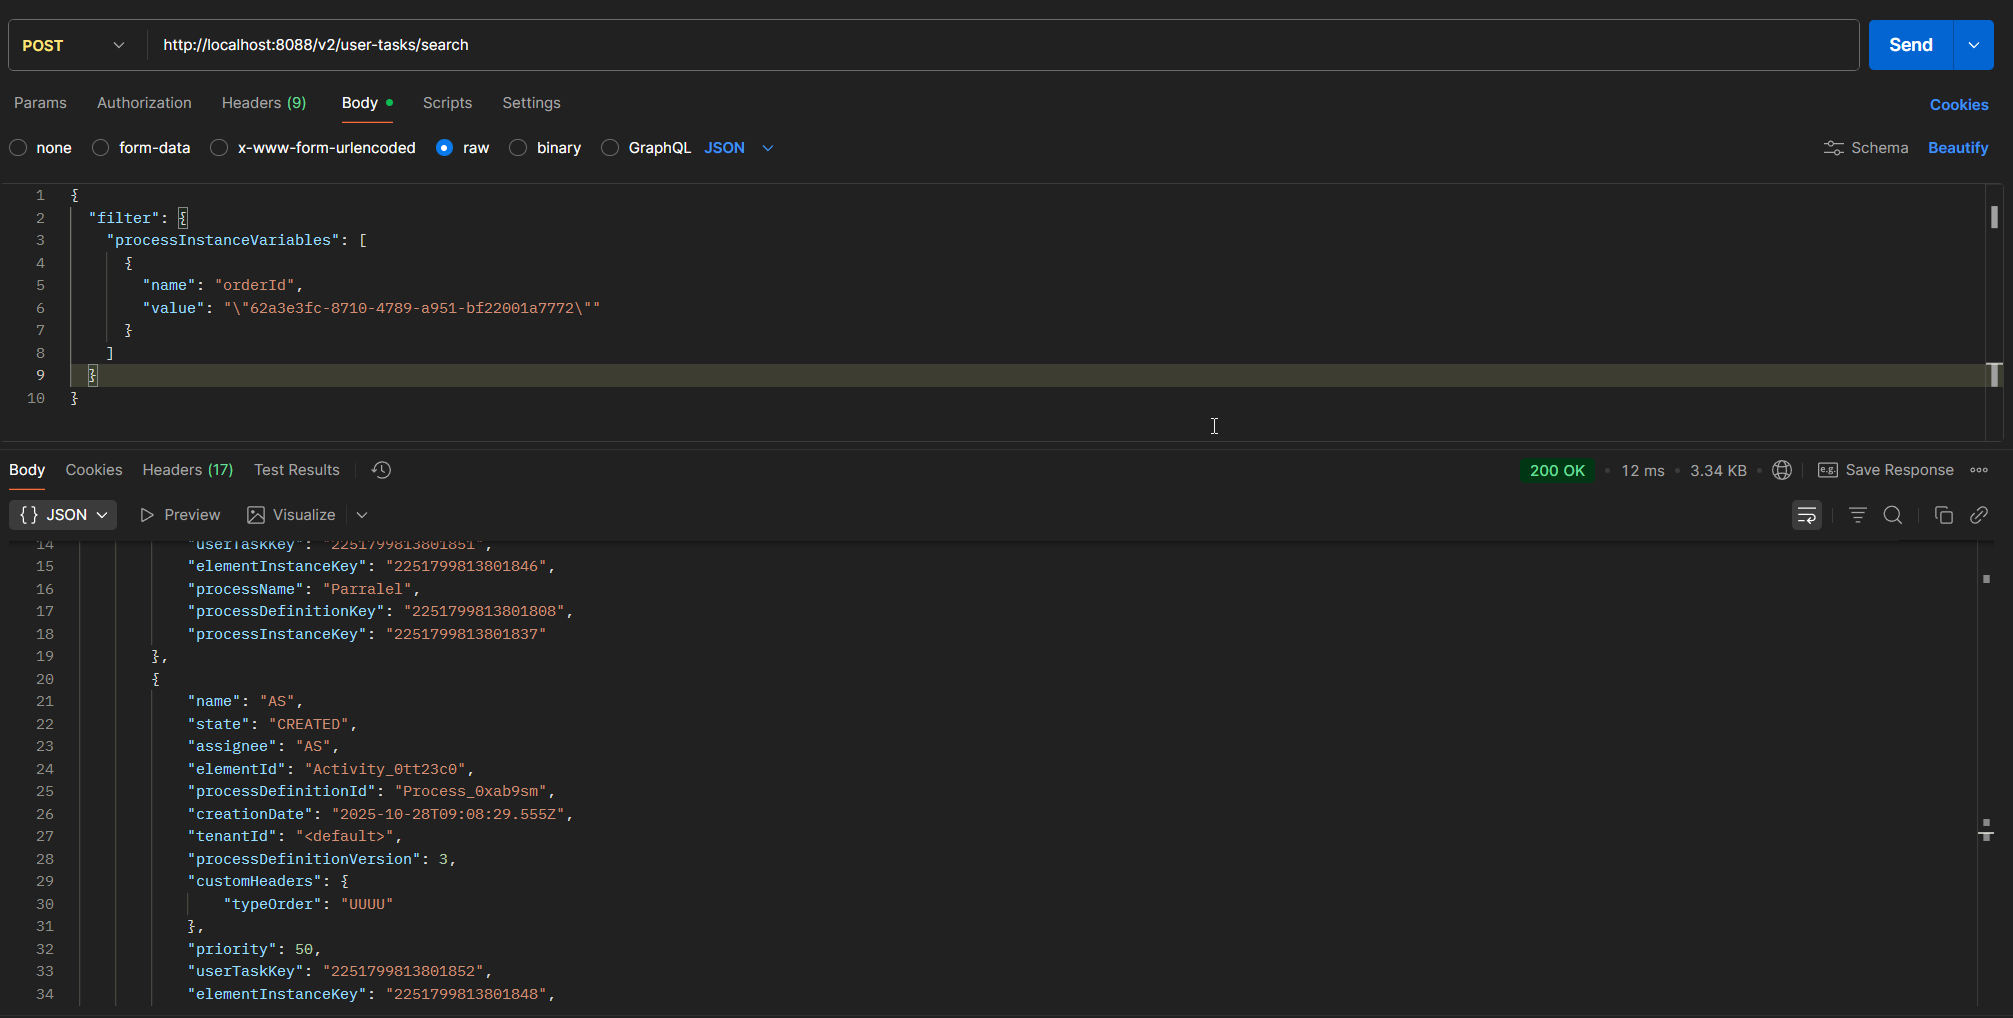This screenshot has height=1018, width=2013.
Task: Toggle word wrap in response viewer
Action: coord(1806,515)
